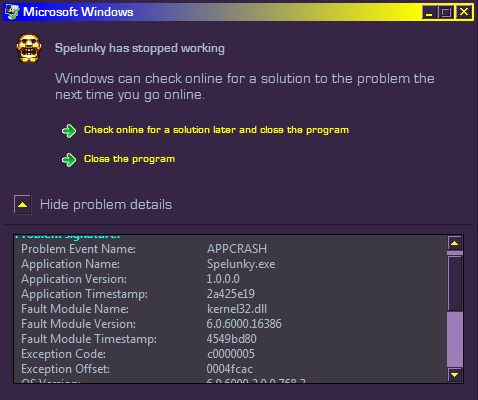Collapse details using the yellow up-arrow button
This screenshot has width=478, height=400.
tap(22, 204)
